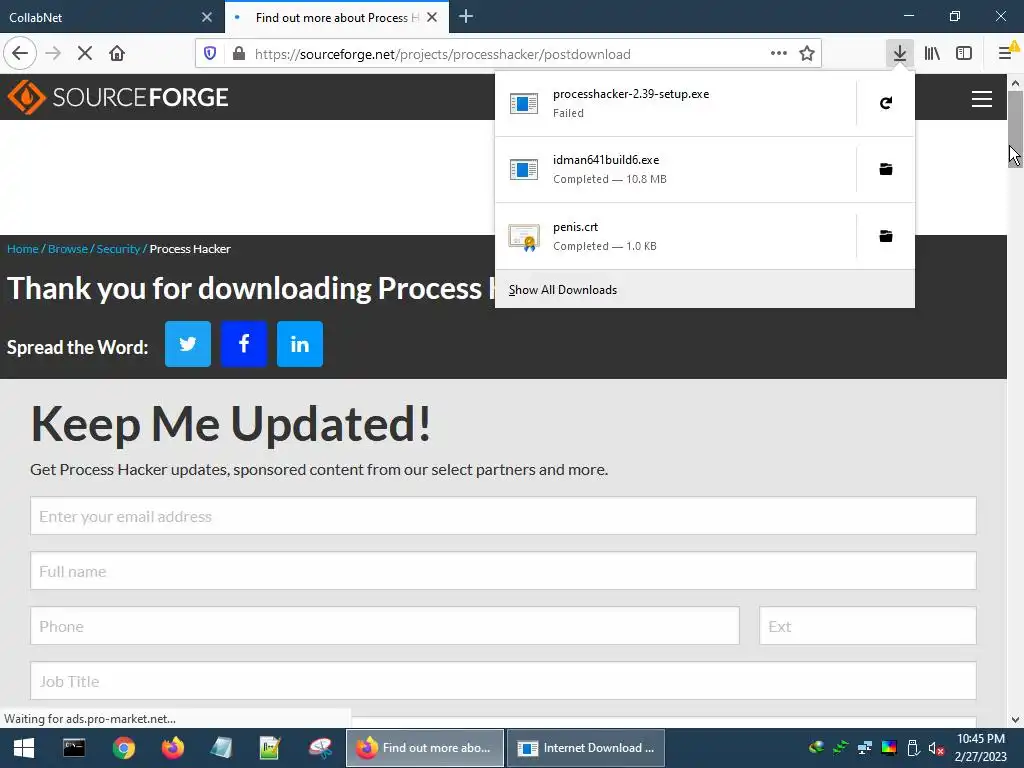Close the Process Hacker tab
The image size is (1024, 768).
tap(432, 17)
